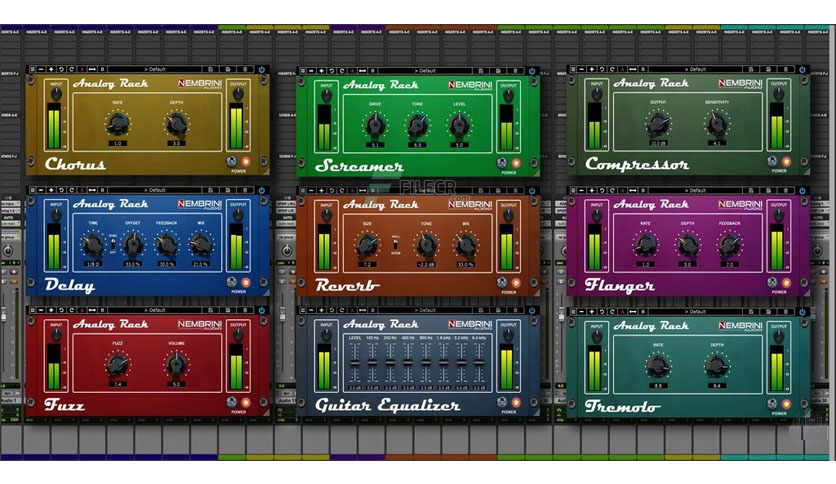Click the redo arrow in Guitar Equalizer toolbar
This screenshot has width=836, height=484.
[342, 310]
